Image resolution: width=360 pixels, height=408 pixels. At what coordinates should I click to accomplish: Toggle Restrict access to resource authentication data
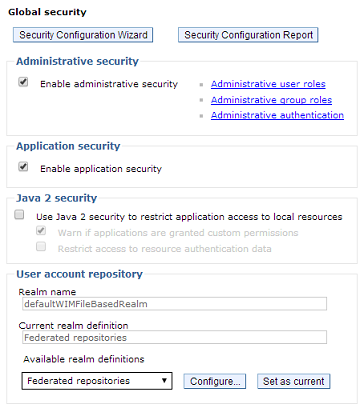point(41,247)
